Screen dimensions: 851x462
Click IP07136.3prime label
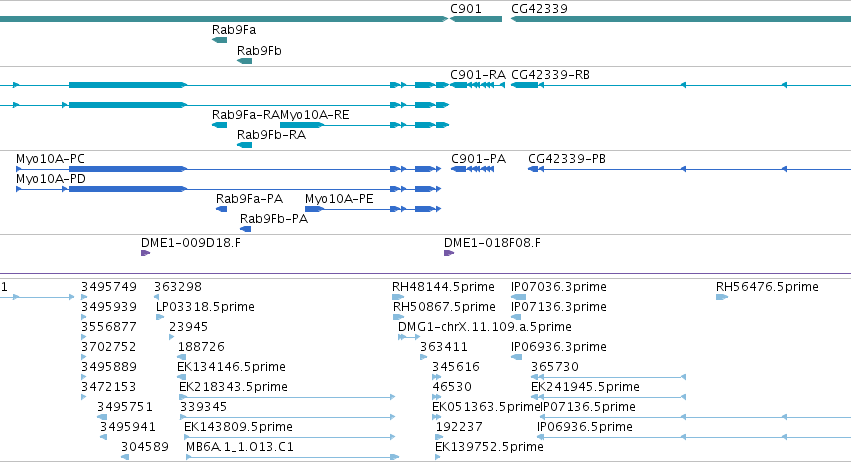(x=558, y=307)
